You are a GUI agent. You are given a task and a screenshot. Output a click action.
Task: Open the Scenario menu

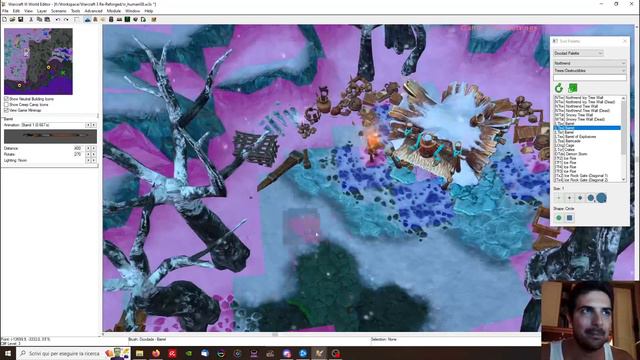tap(59, 11)
